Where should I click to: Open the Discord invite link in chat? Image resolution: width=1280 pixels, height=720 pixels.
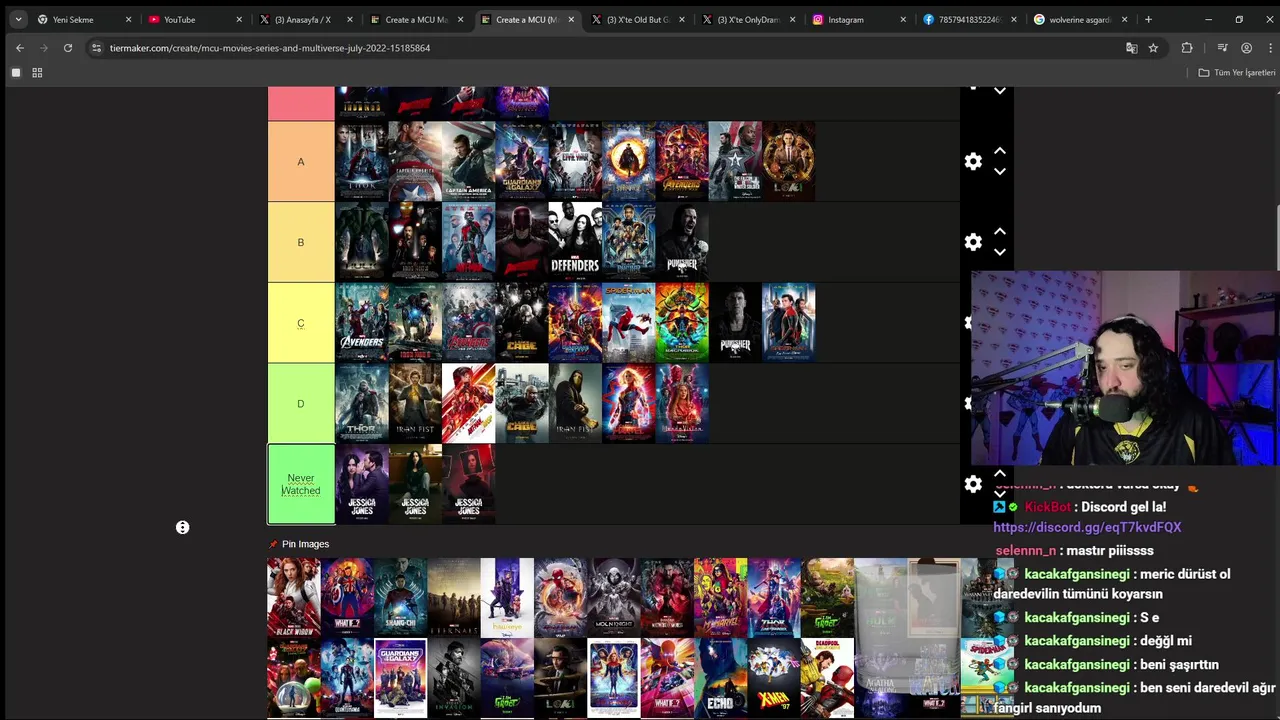tap(1087, 527)
